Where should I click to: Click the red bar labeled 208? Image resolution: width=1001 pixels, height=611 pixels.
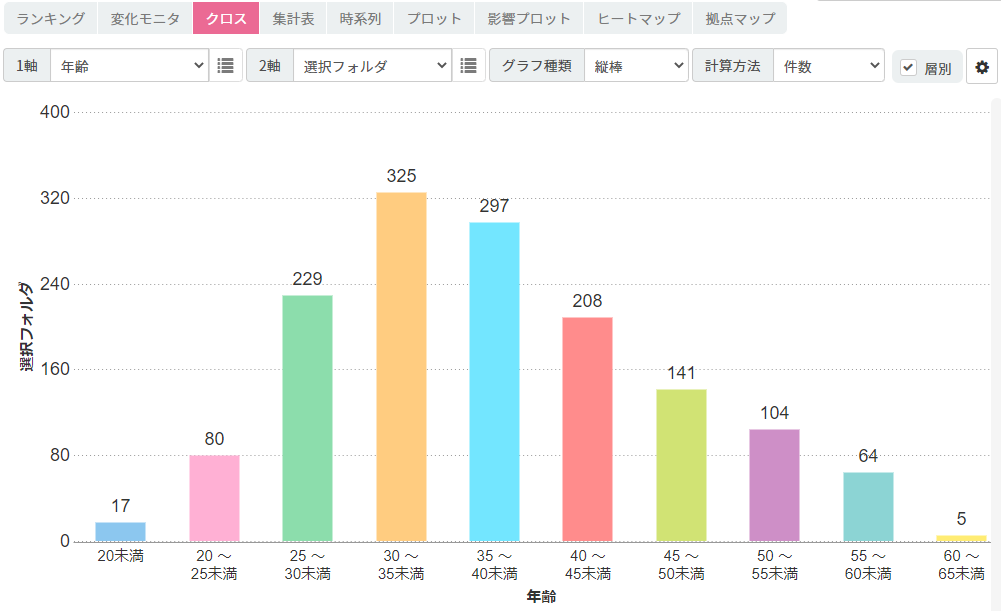(587, 429)
